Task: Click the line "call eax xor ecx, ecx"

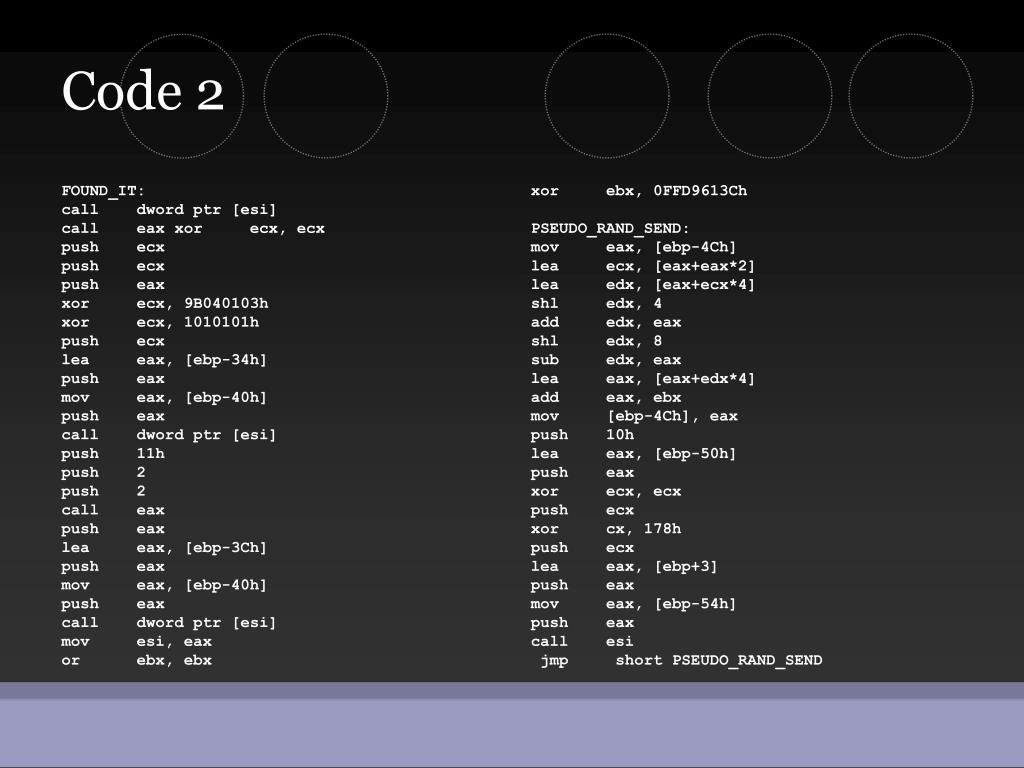Action: (x=193, y=229)
